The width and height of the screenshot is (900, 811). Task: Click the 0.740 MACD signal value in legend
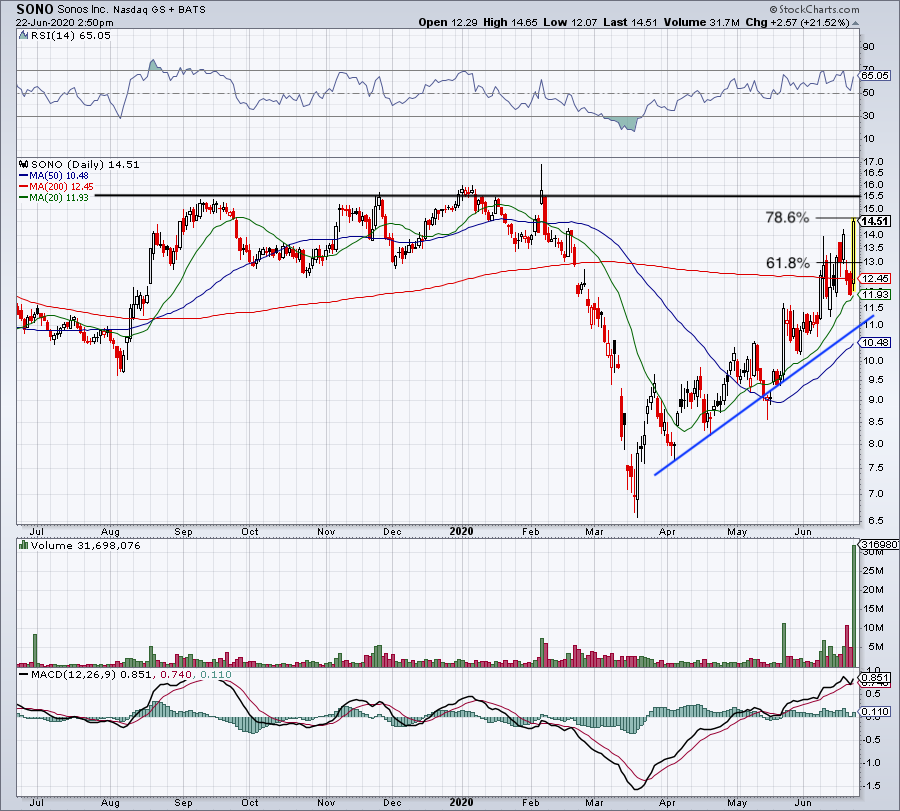coord(176,674)
